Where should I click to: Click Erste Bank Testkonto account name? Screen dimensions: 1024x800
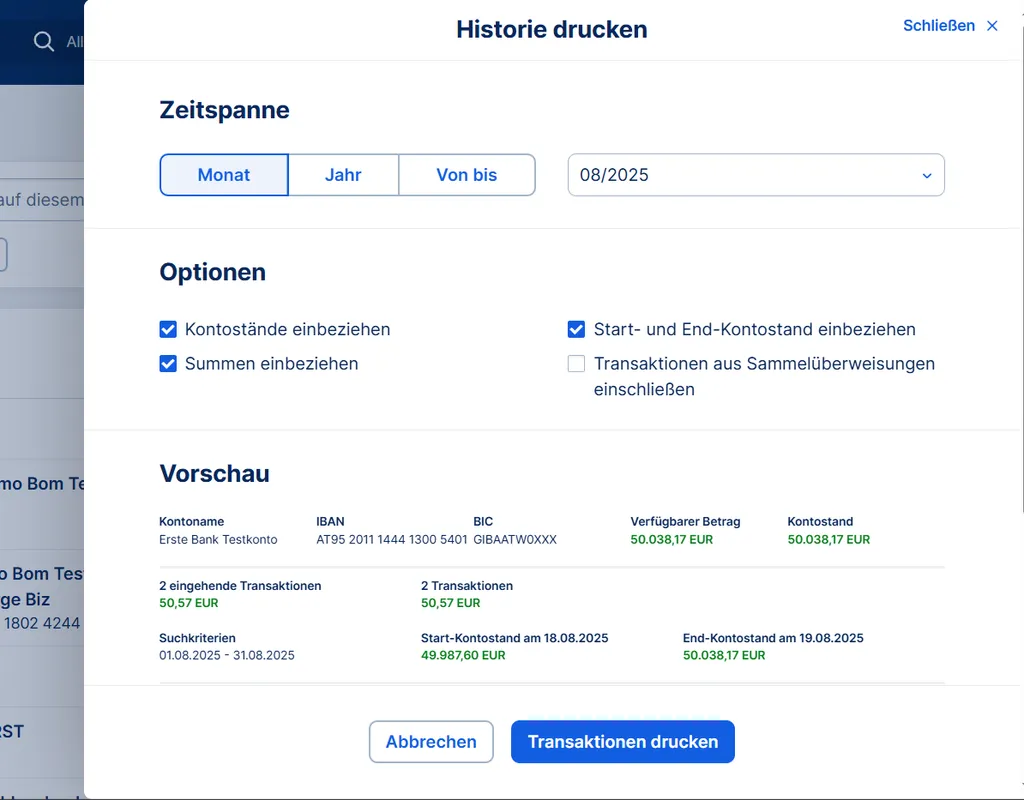218,539
